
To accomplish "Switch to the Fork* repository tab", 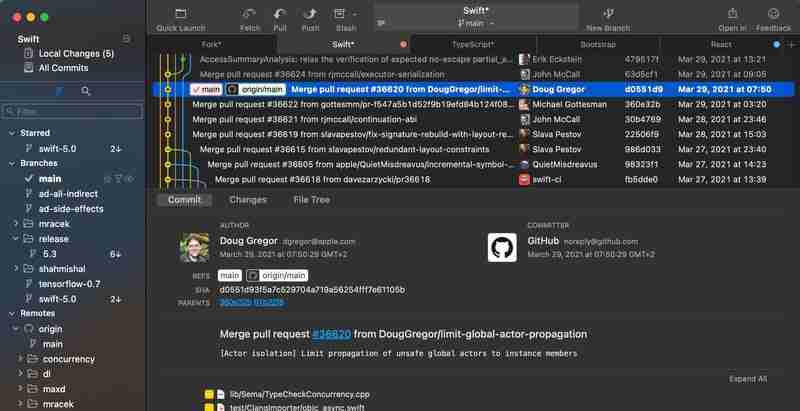I will pos(212,44).
